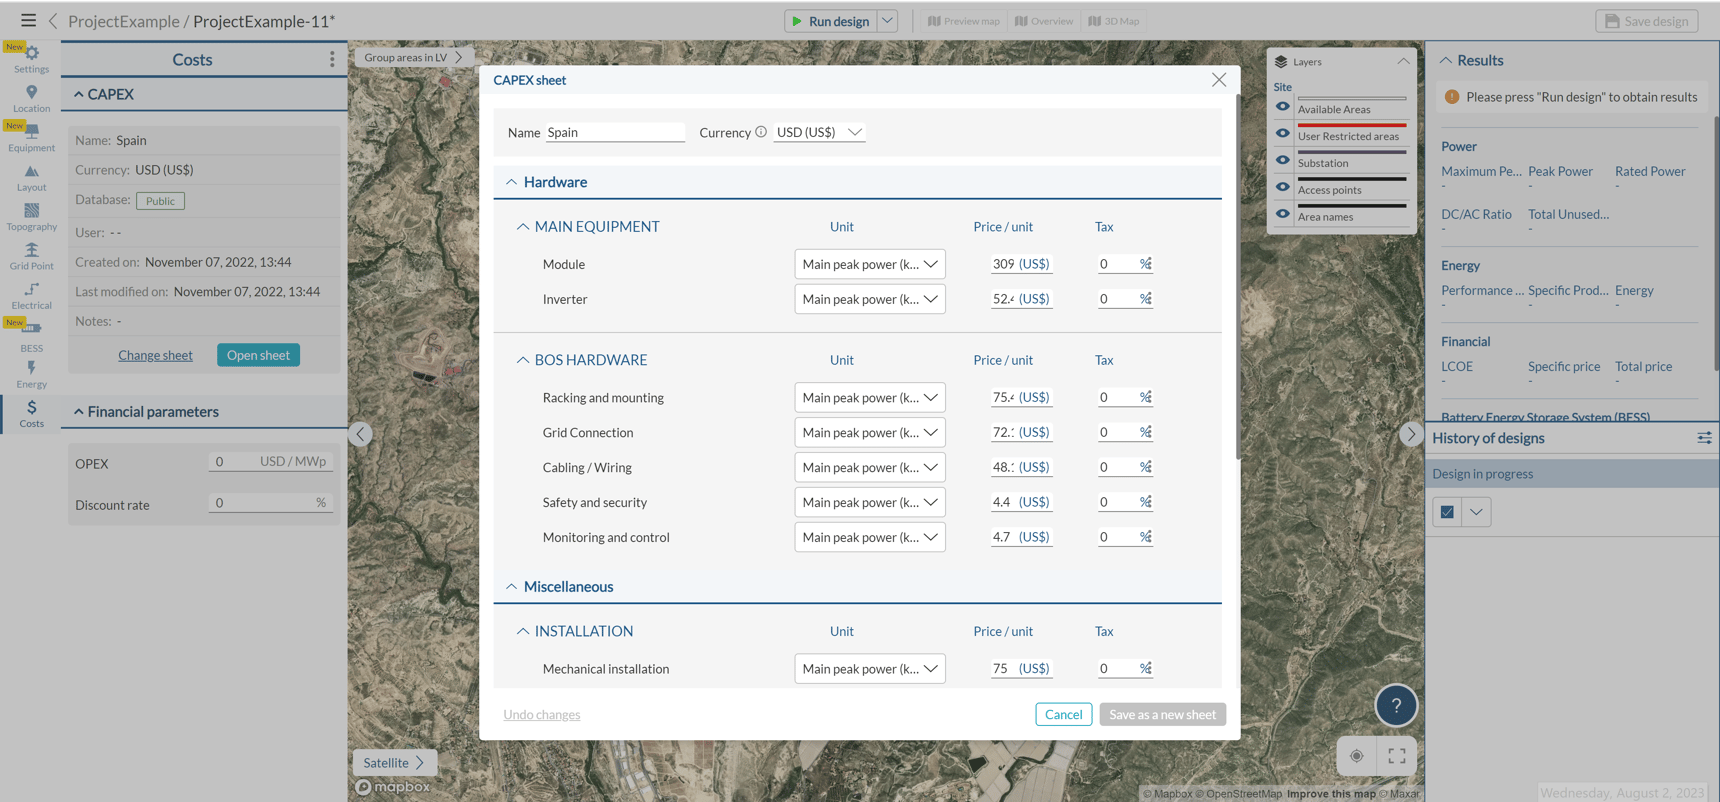Switch to the Overview view
The width and height of the screenshot is (1720, 802).
click(x=1044, y=21)
